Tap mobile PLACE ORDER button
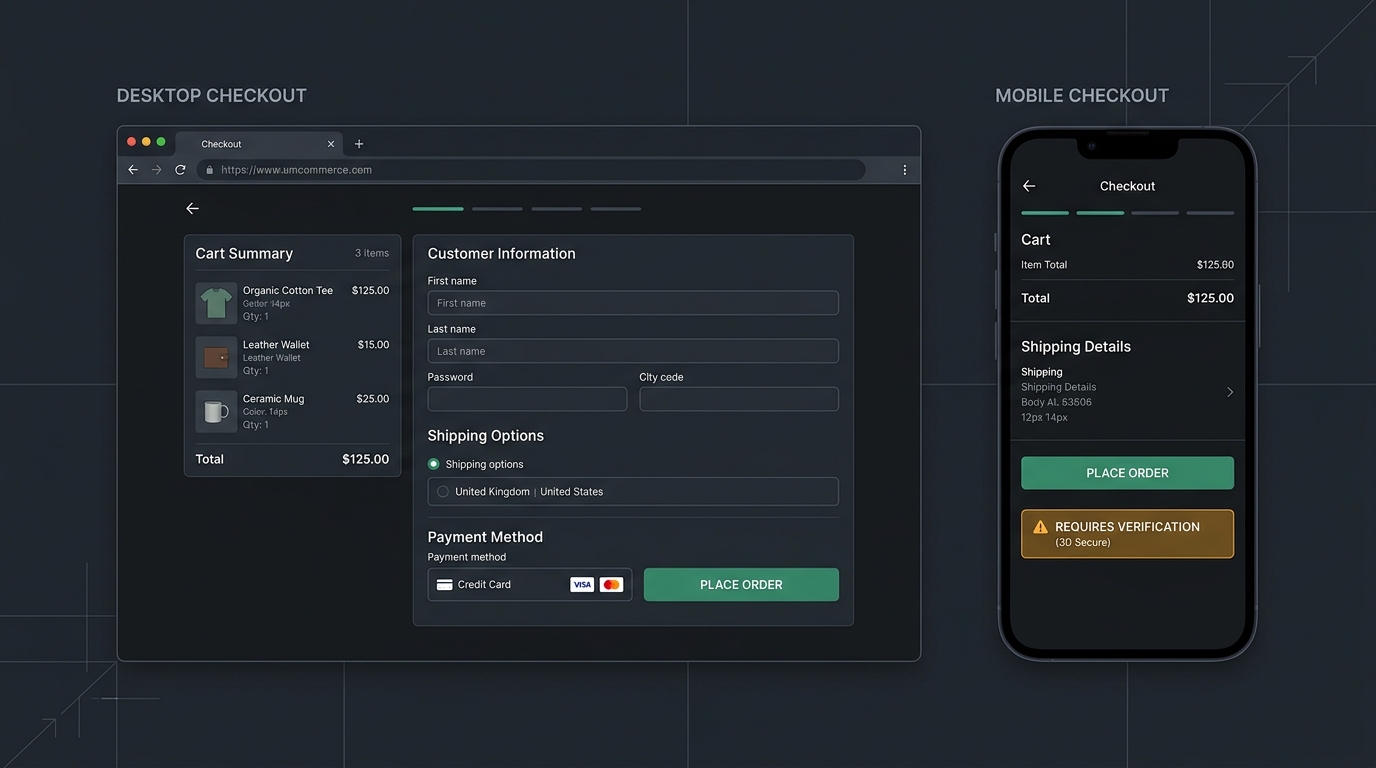Viewport: 1376px width, 768px height. [x=1127, y=473]
